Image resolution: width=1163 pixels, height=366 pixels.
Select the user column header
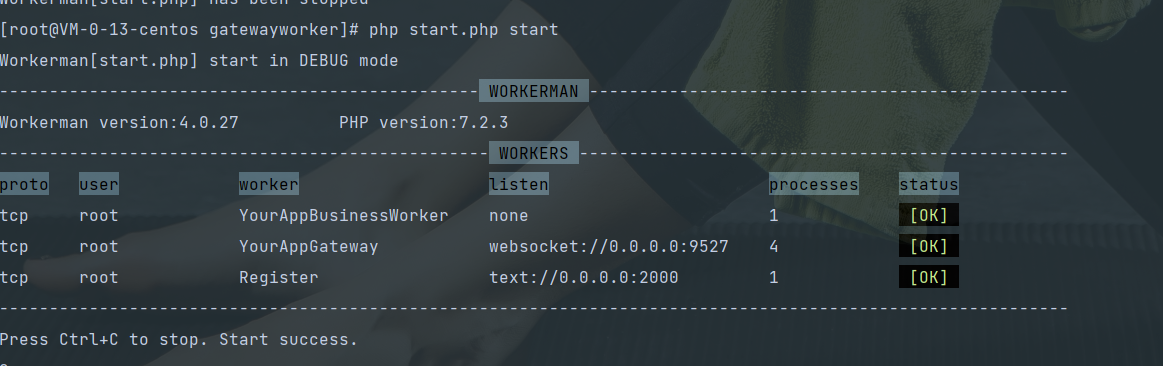click(99, 184)
